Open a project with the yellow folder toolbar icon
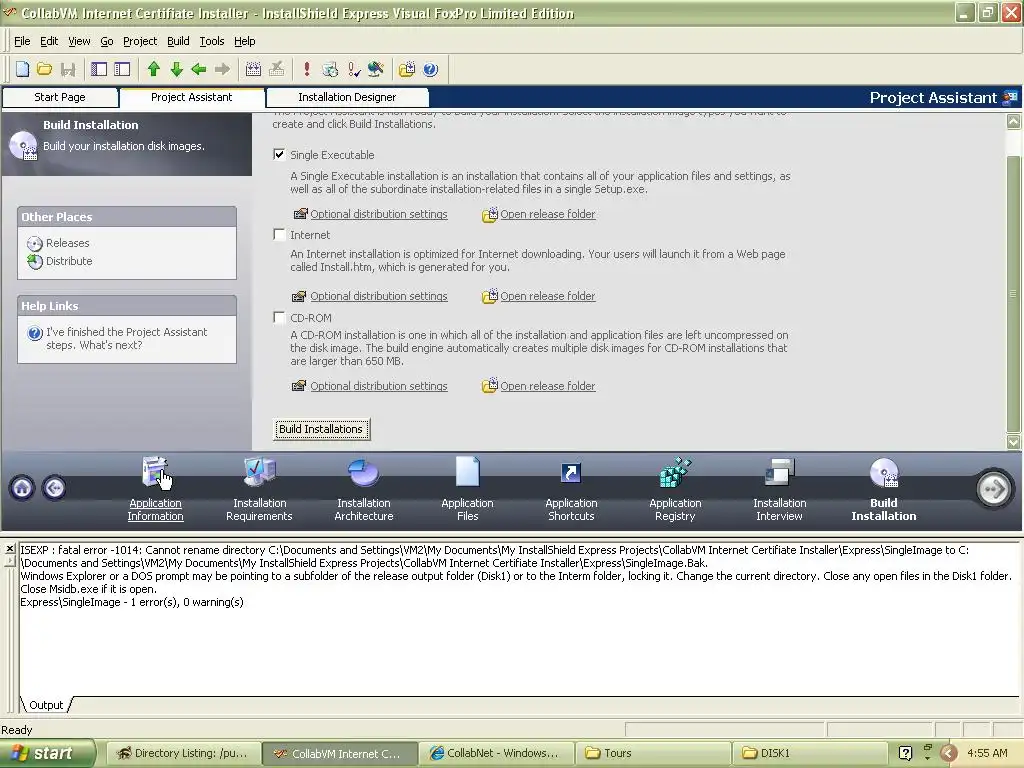This screenshot has width=1024, height=768. click(44, 69)
